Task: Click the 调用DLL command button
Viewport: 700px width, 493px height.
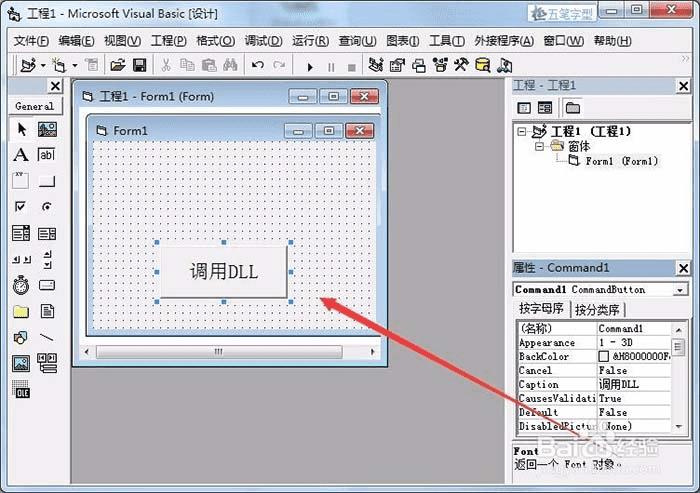Action: pyautogui.click(x=224, y=272)
